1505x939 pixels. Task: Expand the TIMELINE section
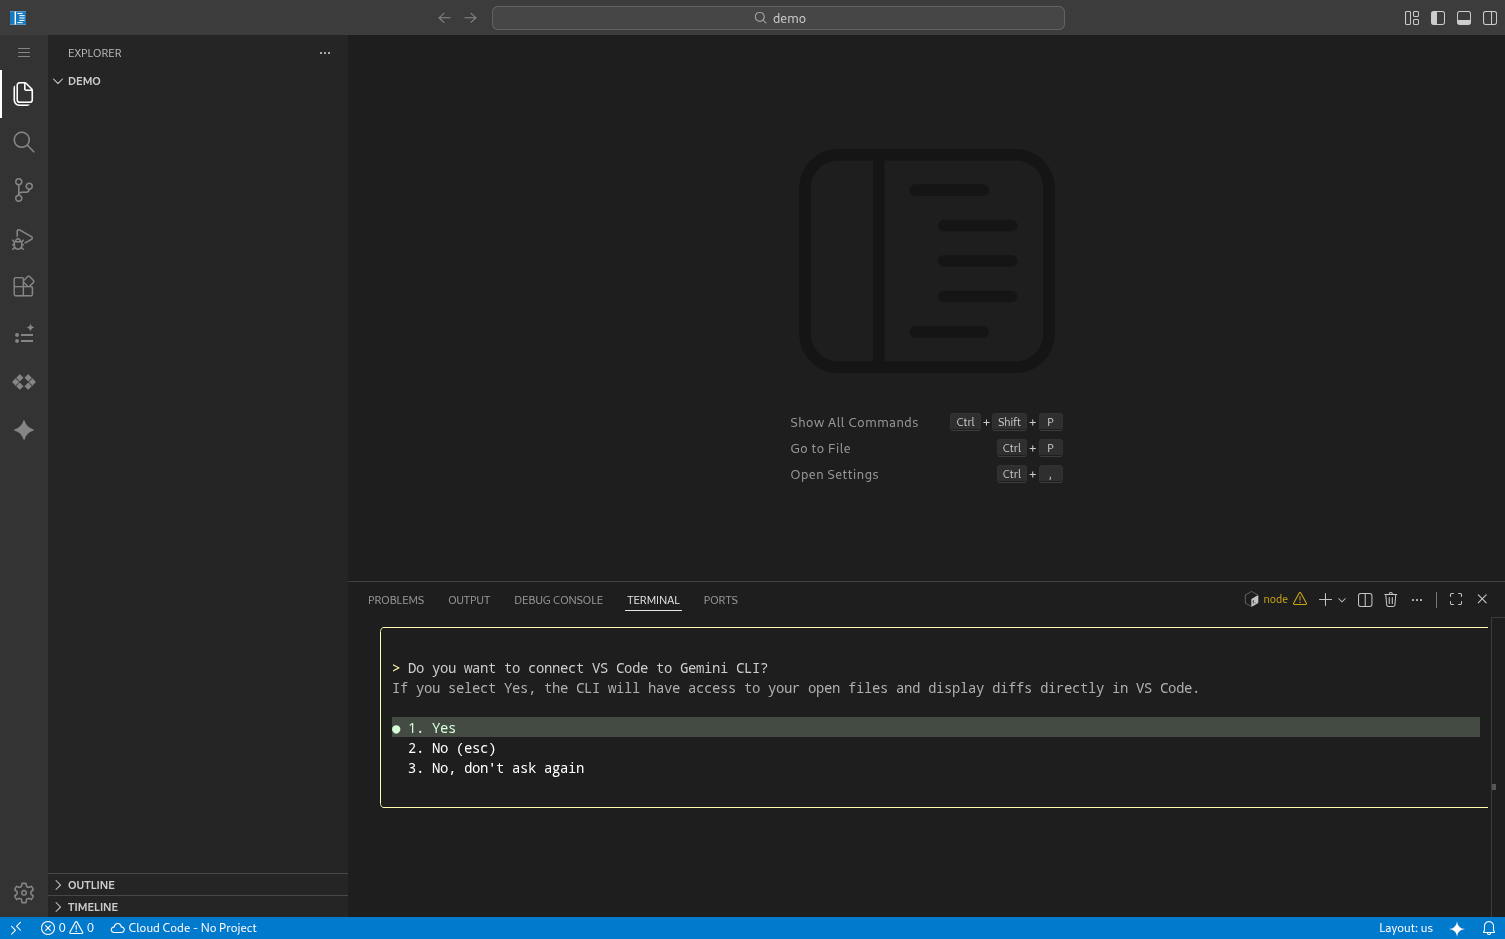click(x=95, y=906)
